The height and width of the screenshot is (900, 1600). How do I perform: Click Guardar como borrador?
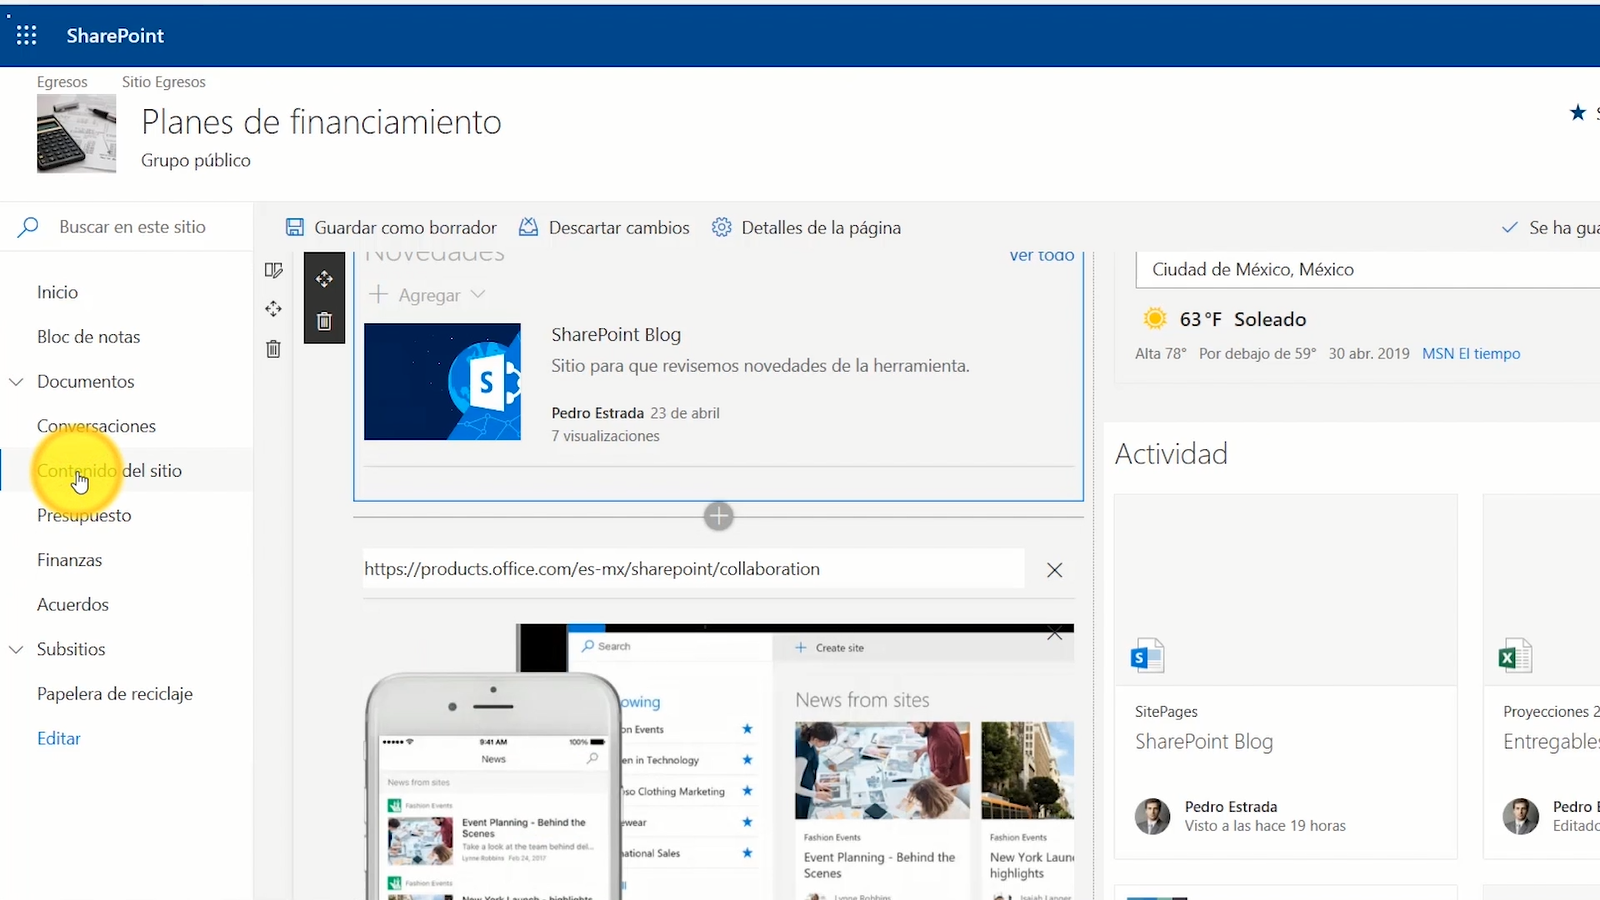click(x=405, y=227)
